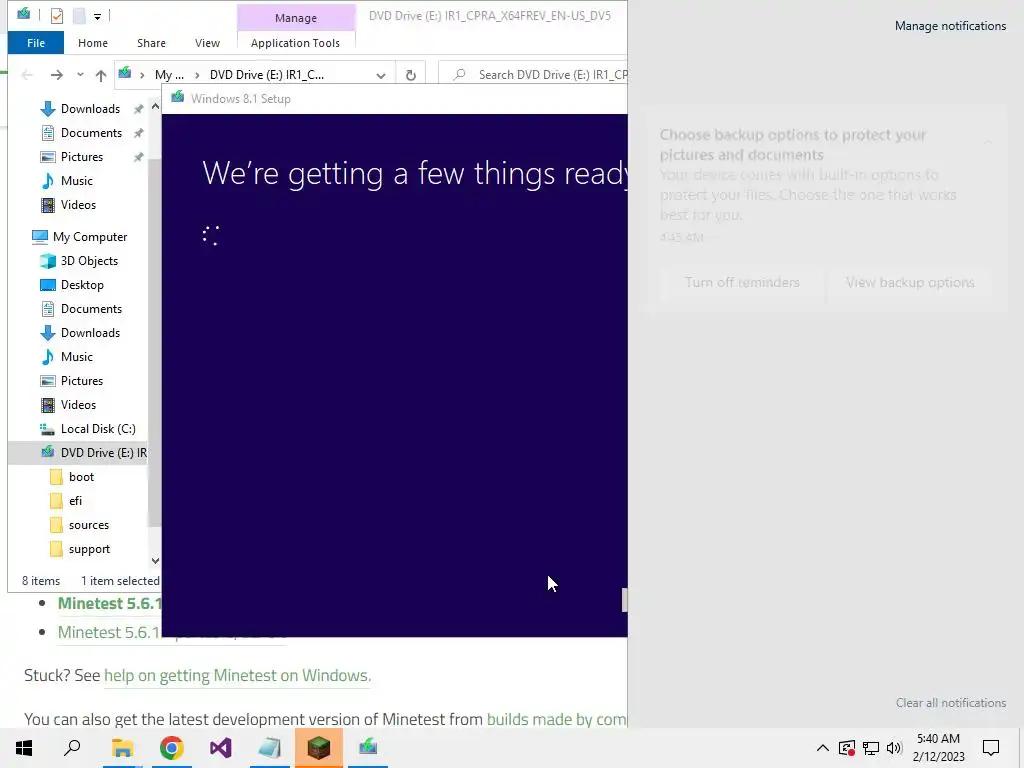This screenshot has width=1024, height=768.
Task: Switch to Windows Setup taskbar icon
Action: (x=368, y=748)
